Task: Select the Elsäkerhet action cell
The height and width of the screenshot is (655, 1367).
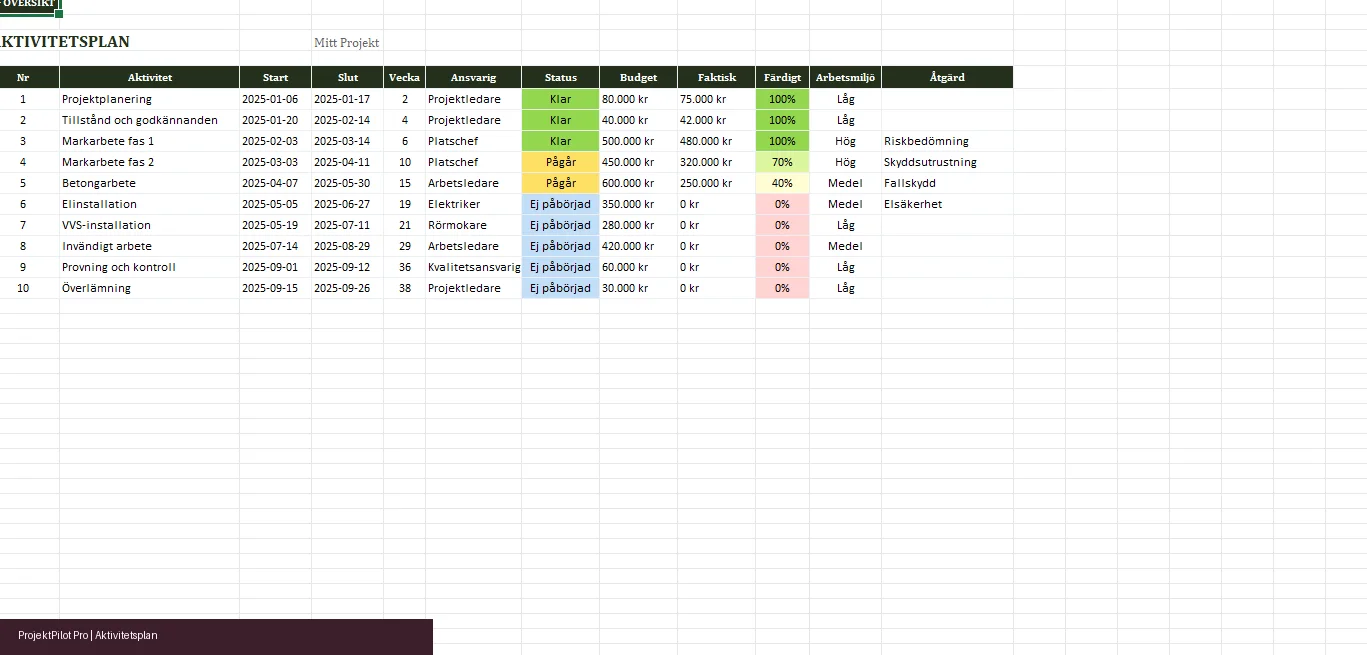Action: [947, 204]
